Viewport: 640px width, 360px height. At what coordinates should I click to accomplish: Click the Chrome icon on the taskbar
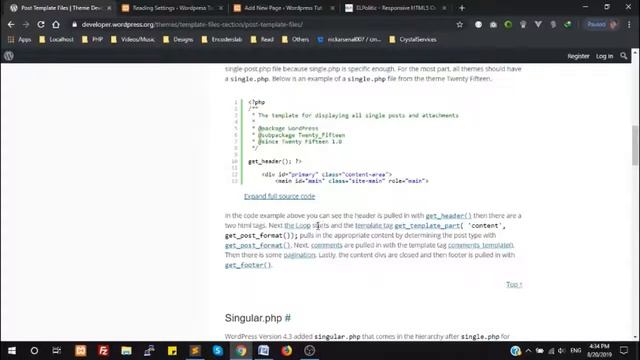click(x=241, y=351)
